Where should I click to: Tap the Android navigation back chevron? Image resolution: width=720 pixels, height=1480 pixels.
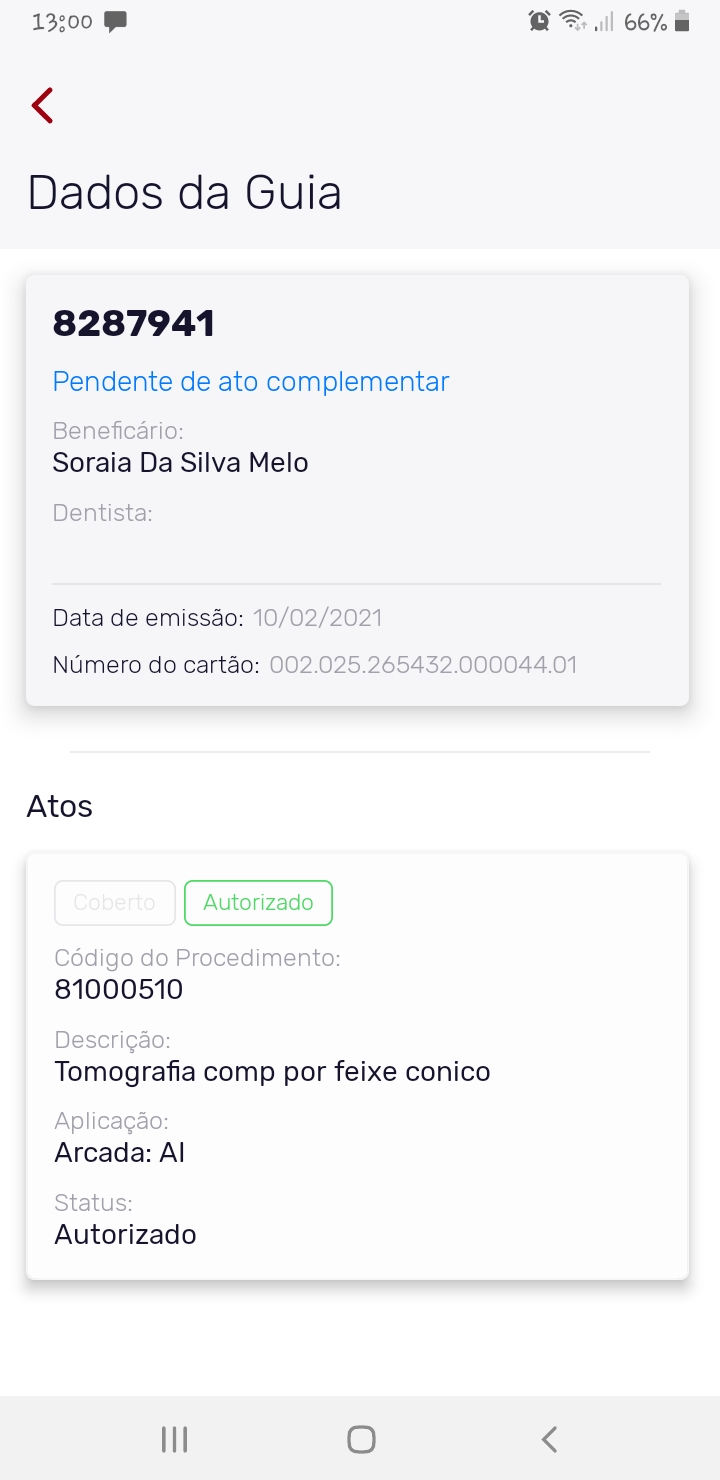click(x=548, y=1439)
